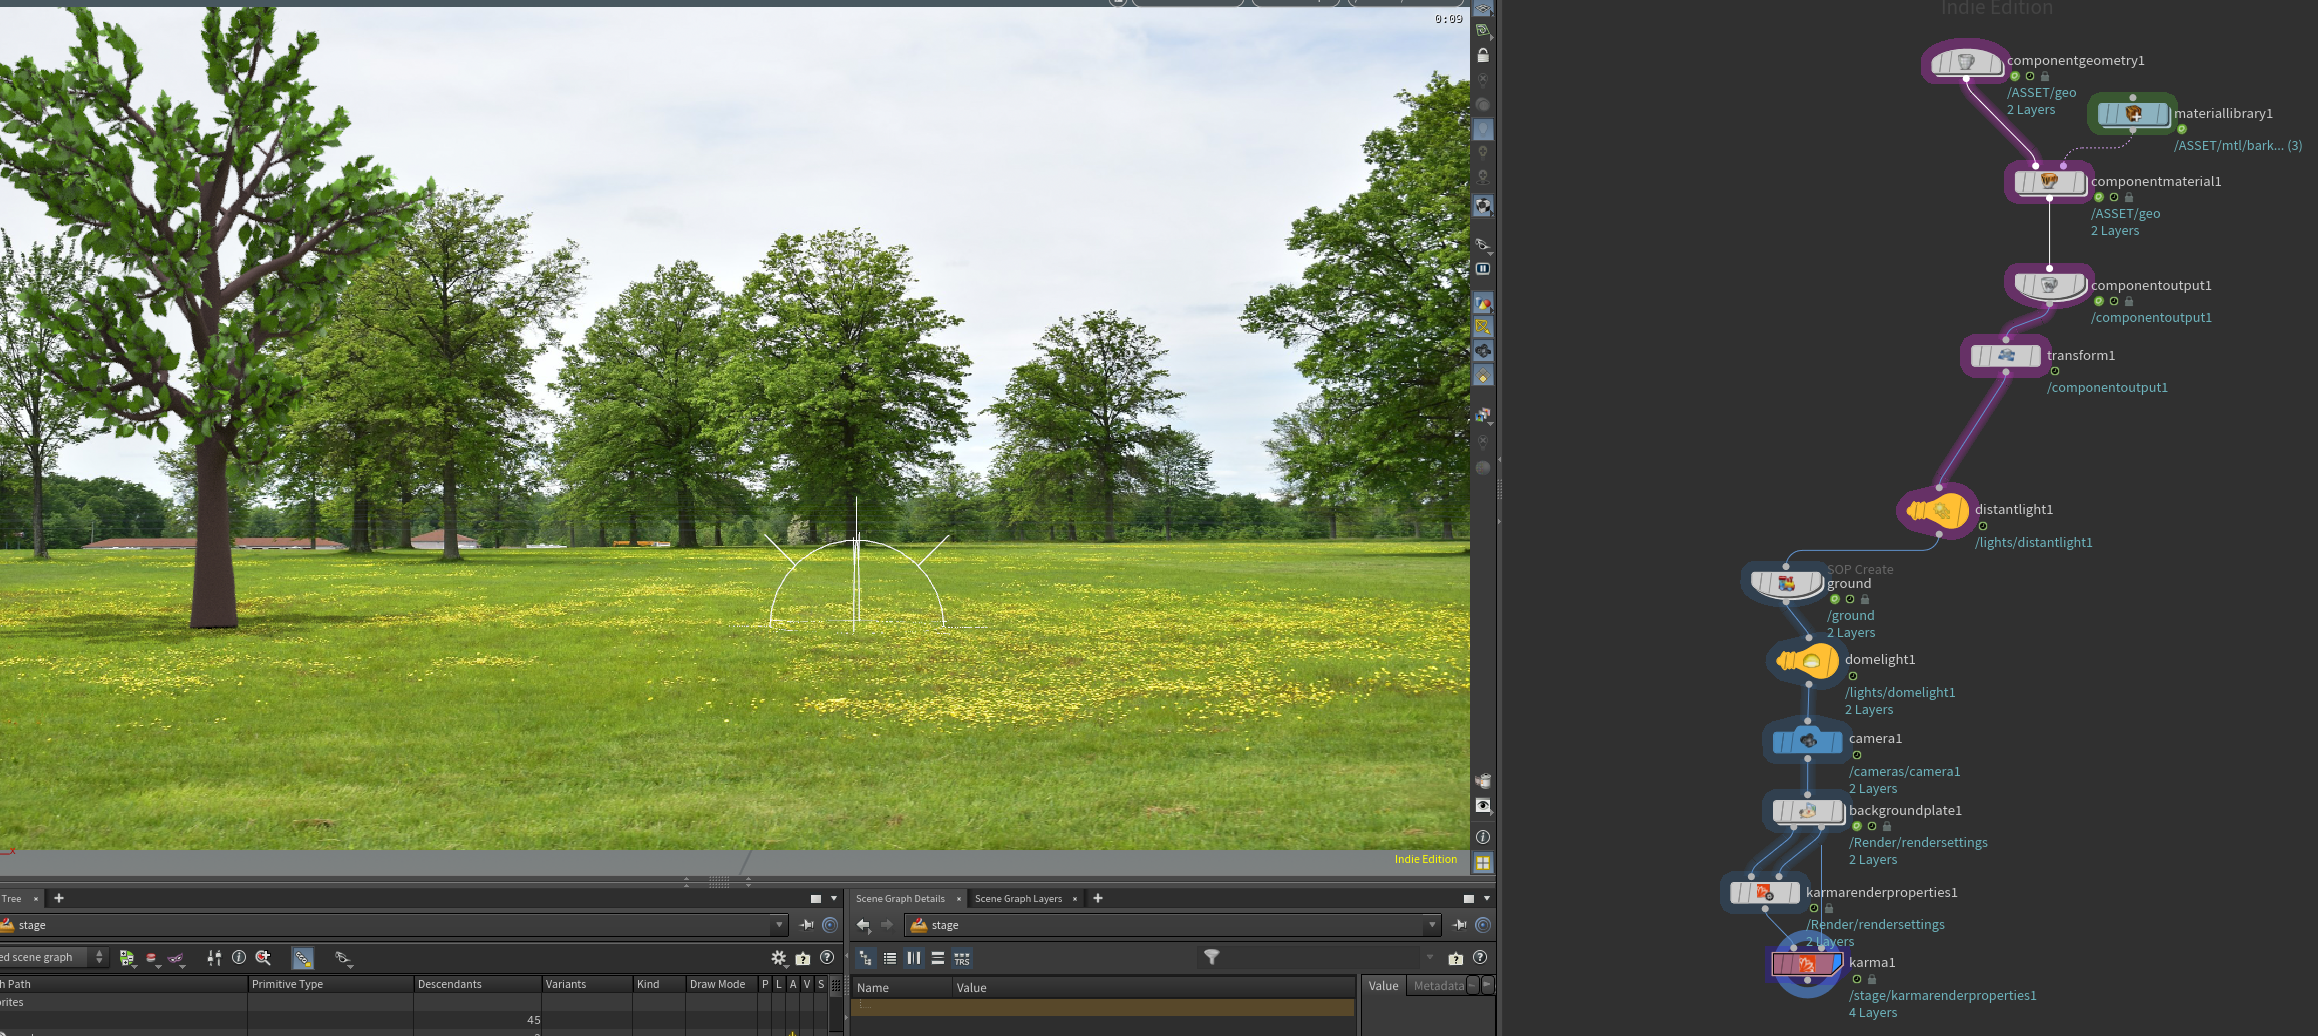
Task: Open the Metadata tab
Action: 1438,986
